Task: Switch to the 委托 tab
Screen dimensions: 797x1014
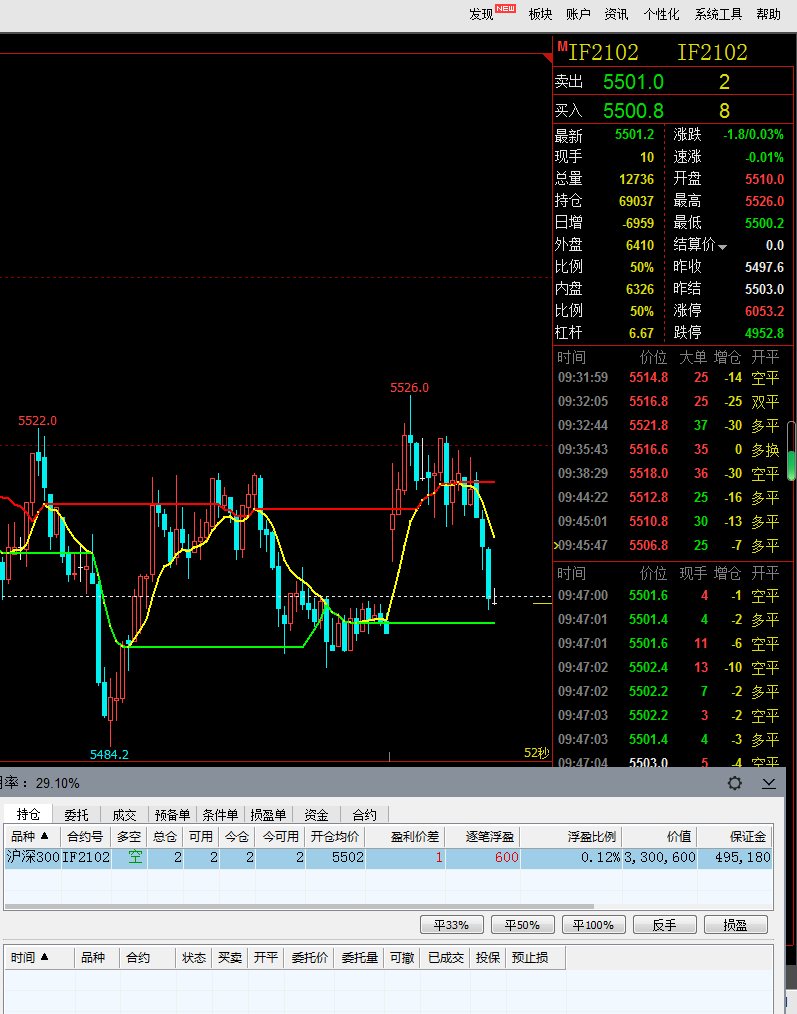Action: click(x=76, y=815)
